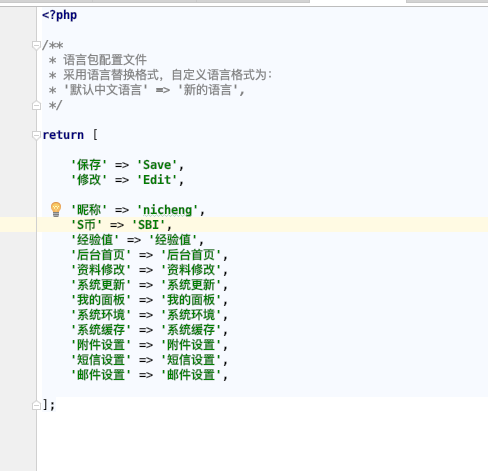Click the 'Save' string value
Screen dimensions: 488x471
(157, 165)
